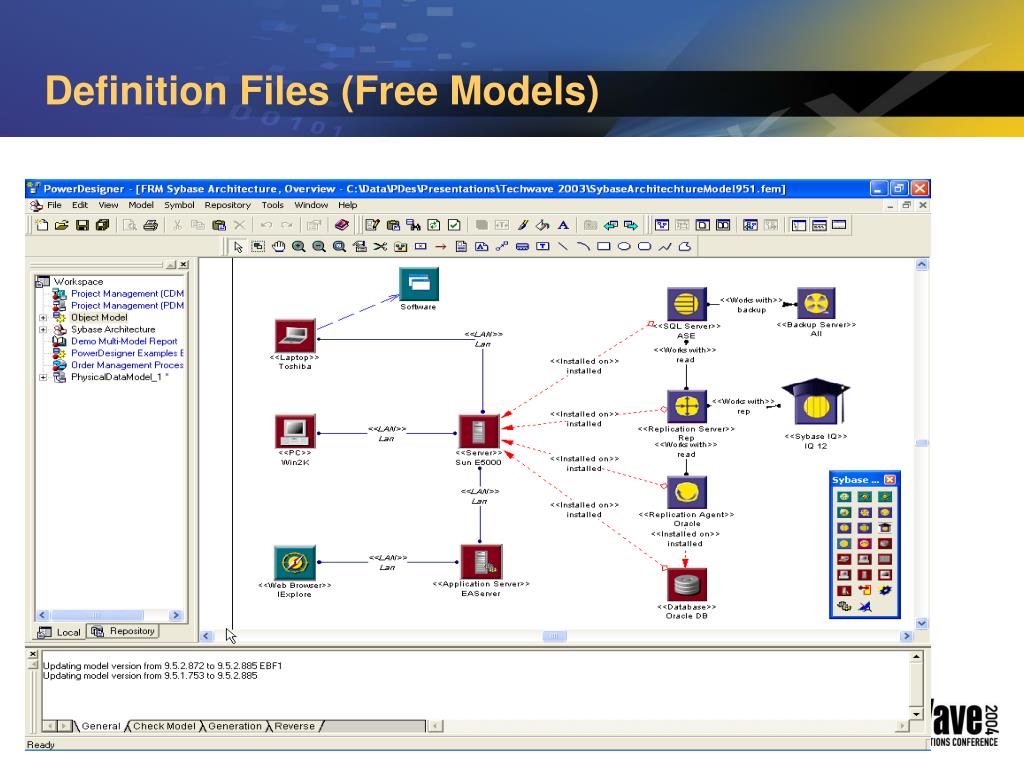Click the Sybase IQ graduation cap symbol

pos(816,403)
